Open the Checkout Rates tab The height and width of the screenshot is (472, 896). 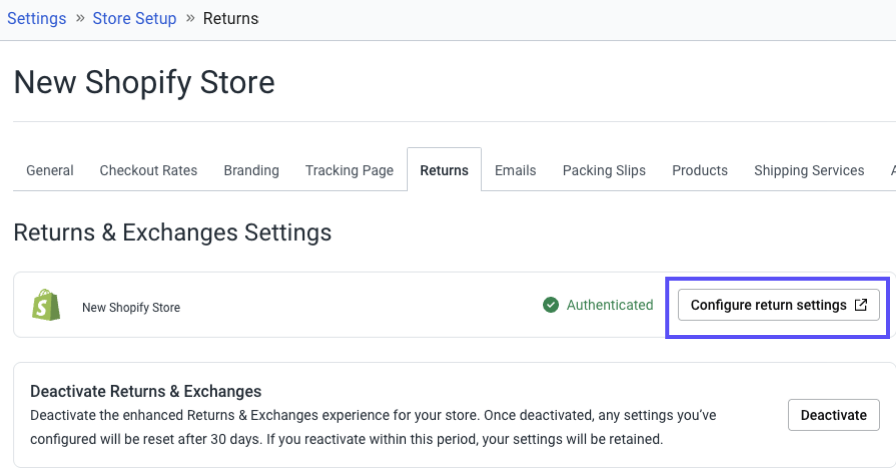pyautogui.click(x=149, y=170)
